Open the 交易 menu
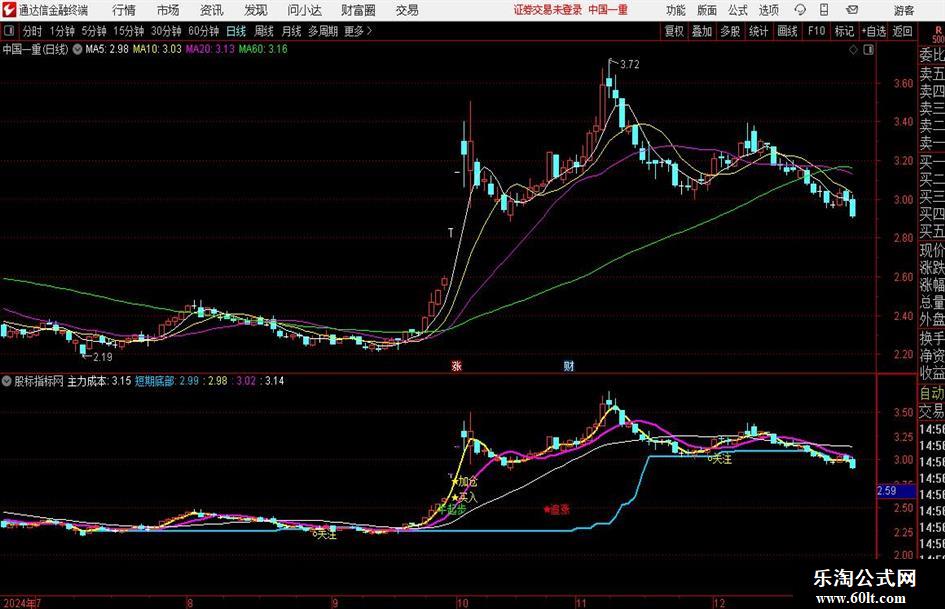 point(407,10)
